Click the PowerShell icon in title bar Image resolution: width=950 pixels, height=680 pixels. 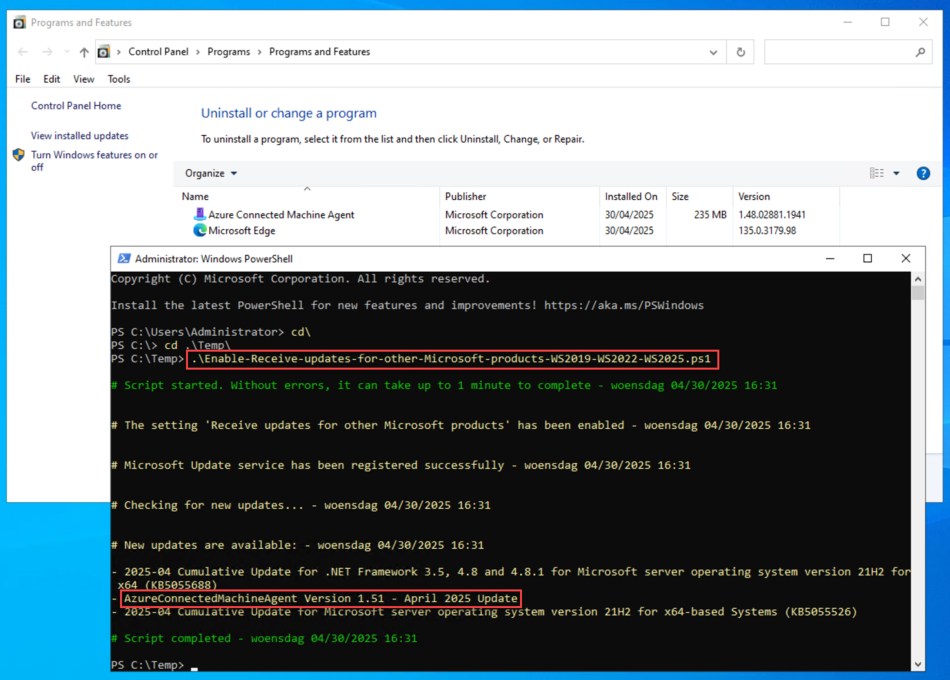tap(123, 258)
